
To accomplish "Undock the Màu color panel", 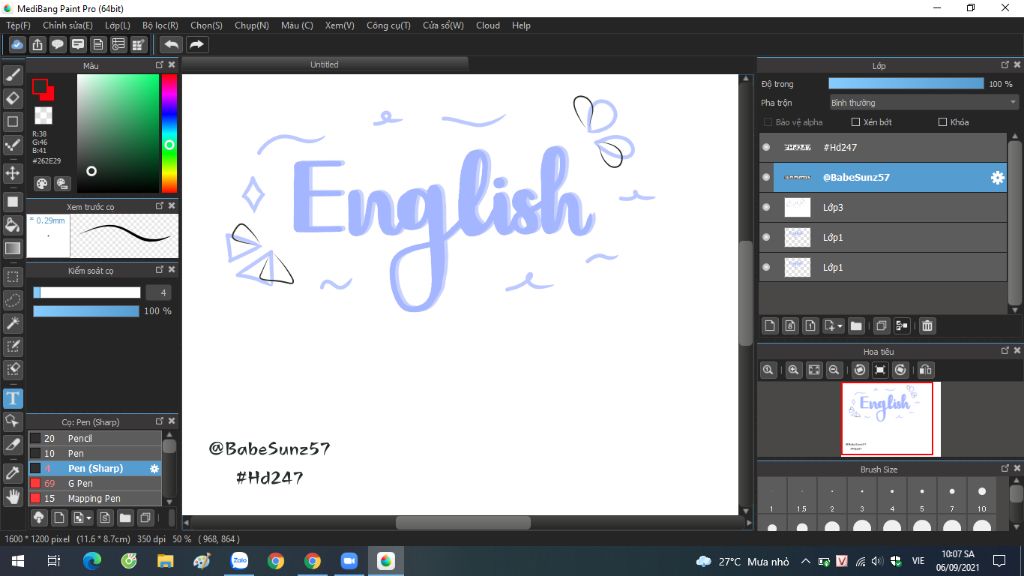I will tap(159, 65).
